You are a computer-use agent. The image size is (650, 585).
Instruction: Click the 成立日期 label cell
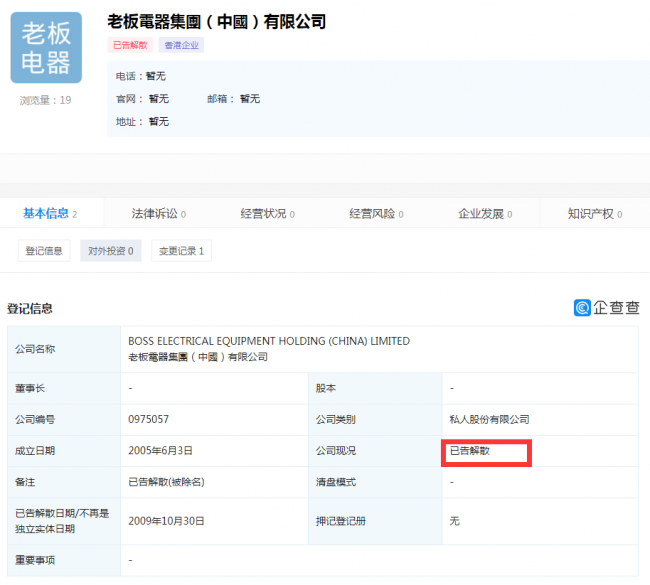64,451
